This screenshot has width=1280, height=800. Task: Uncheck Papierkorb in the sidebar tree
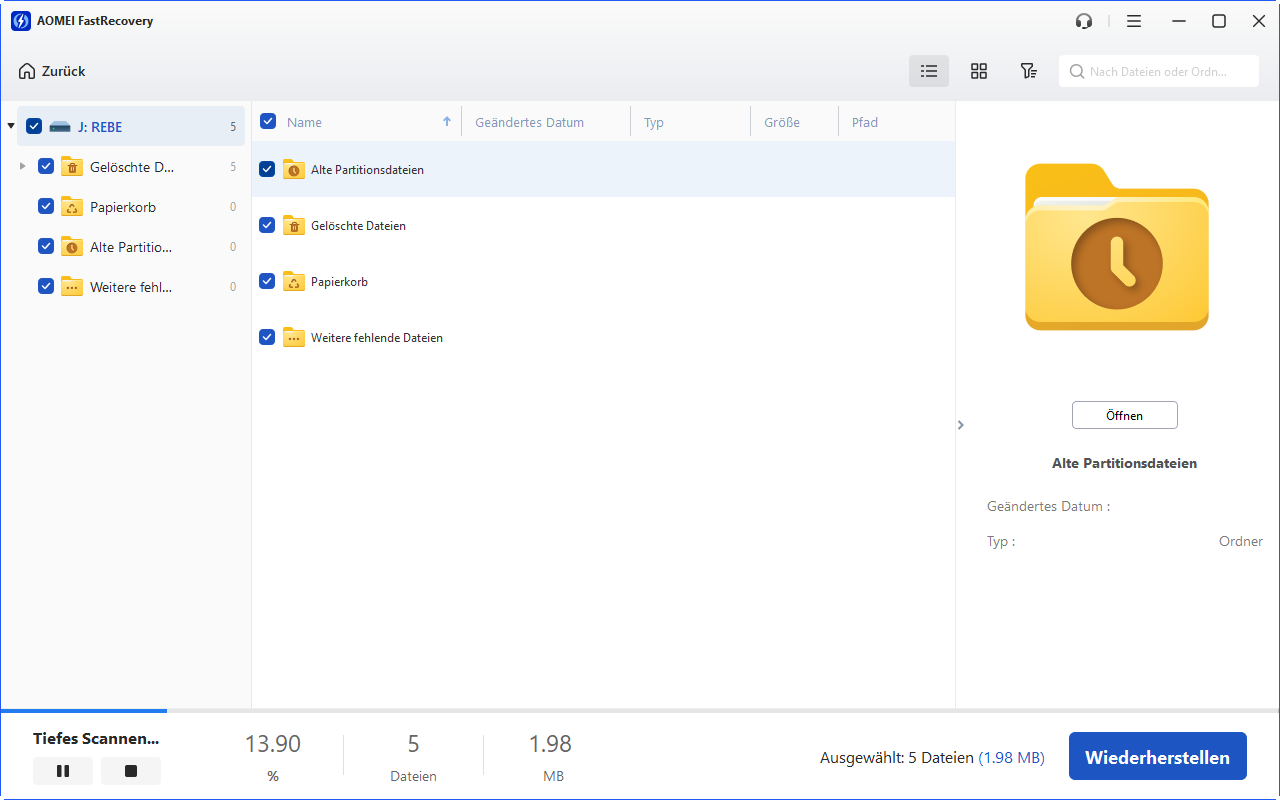[x=46, y=207]
